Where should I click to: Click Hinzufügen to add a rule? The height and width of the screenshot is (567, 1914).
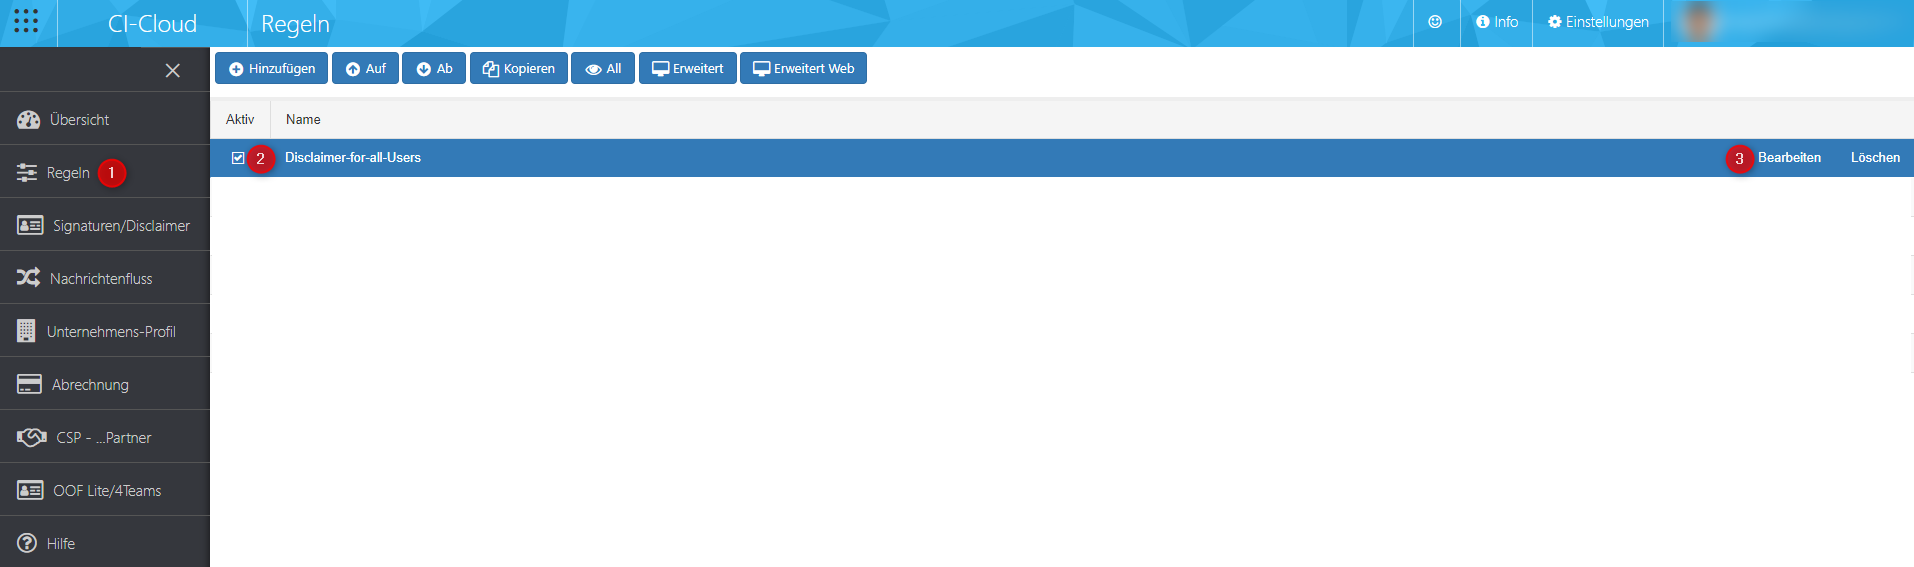coord(271,69)
